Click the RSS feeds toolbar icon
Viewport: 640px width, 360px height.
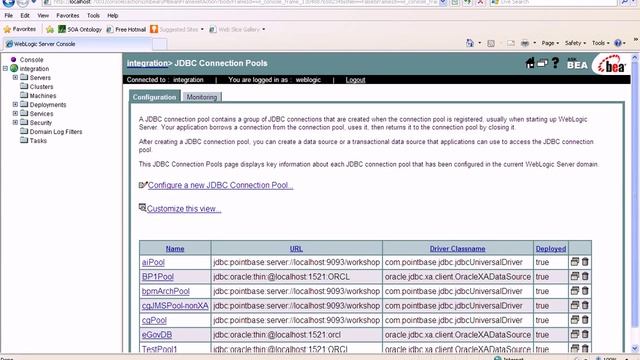[x=491, y=43]
